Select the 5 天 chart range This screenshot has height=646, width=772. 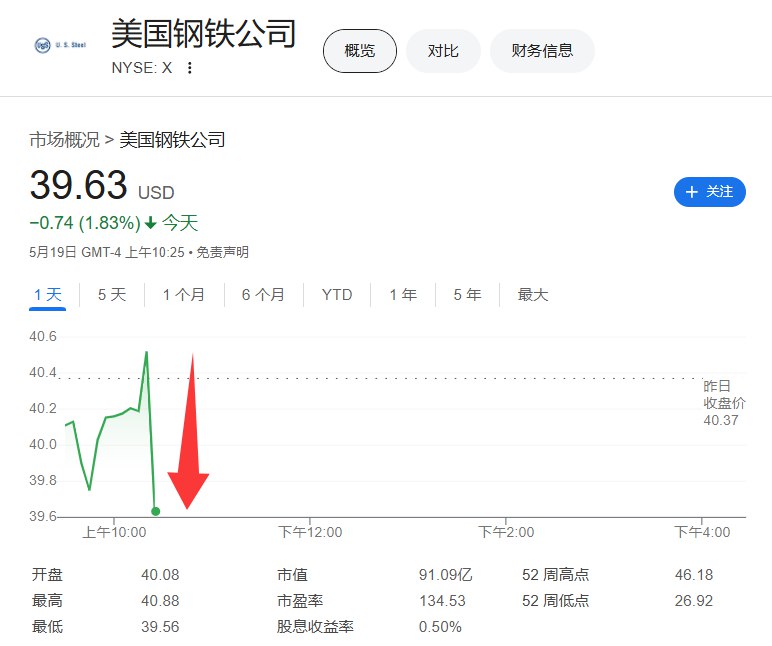click(x=112, y=295)
